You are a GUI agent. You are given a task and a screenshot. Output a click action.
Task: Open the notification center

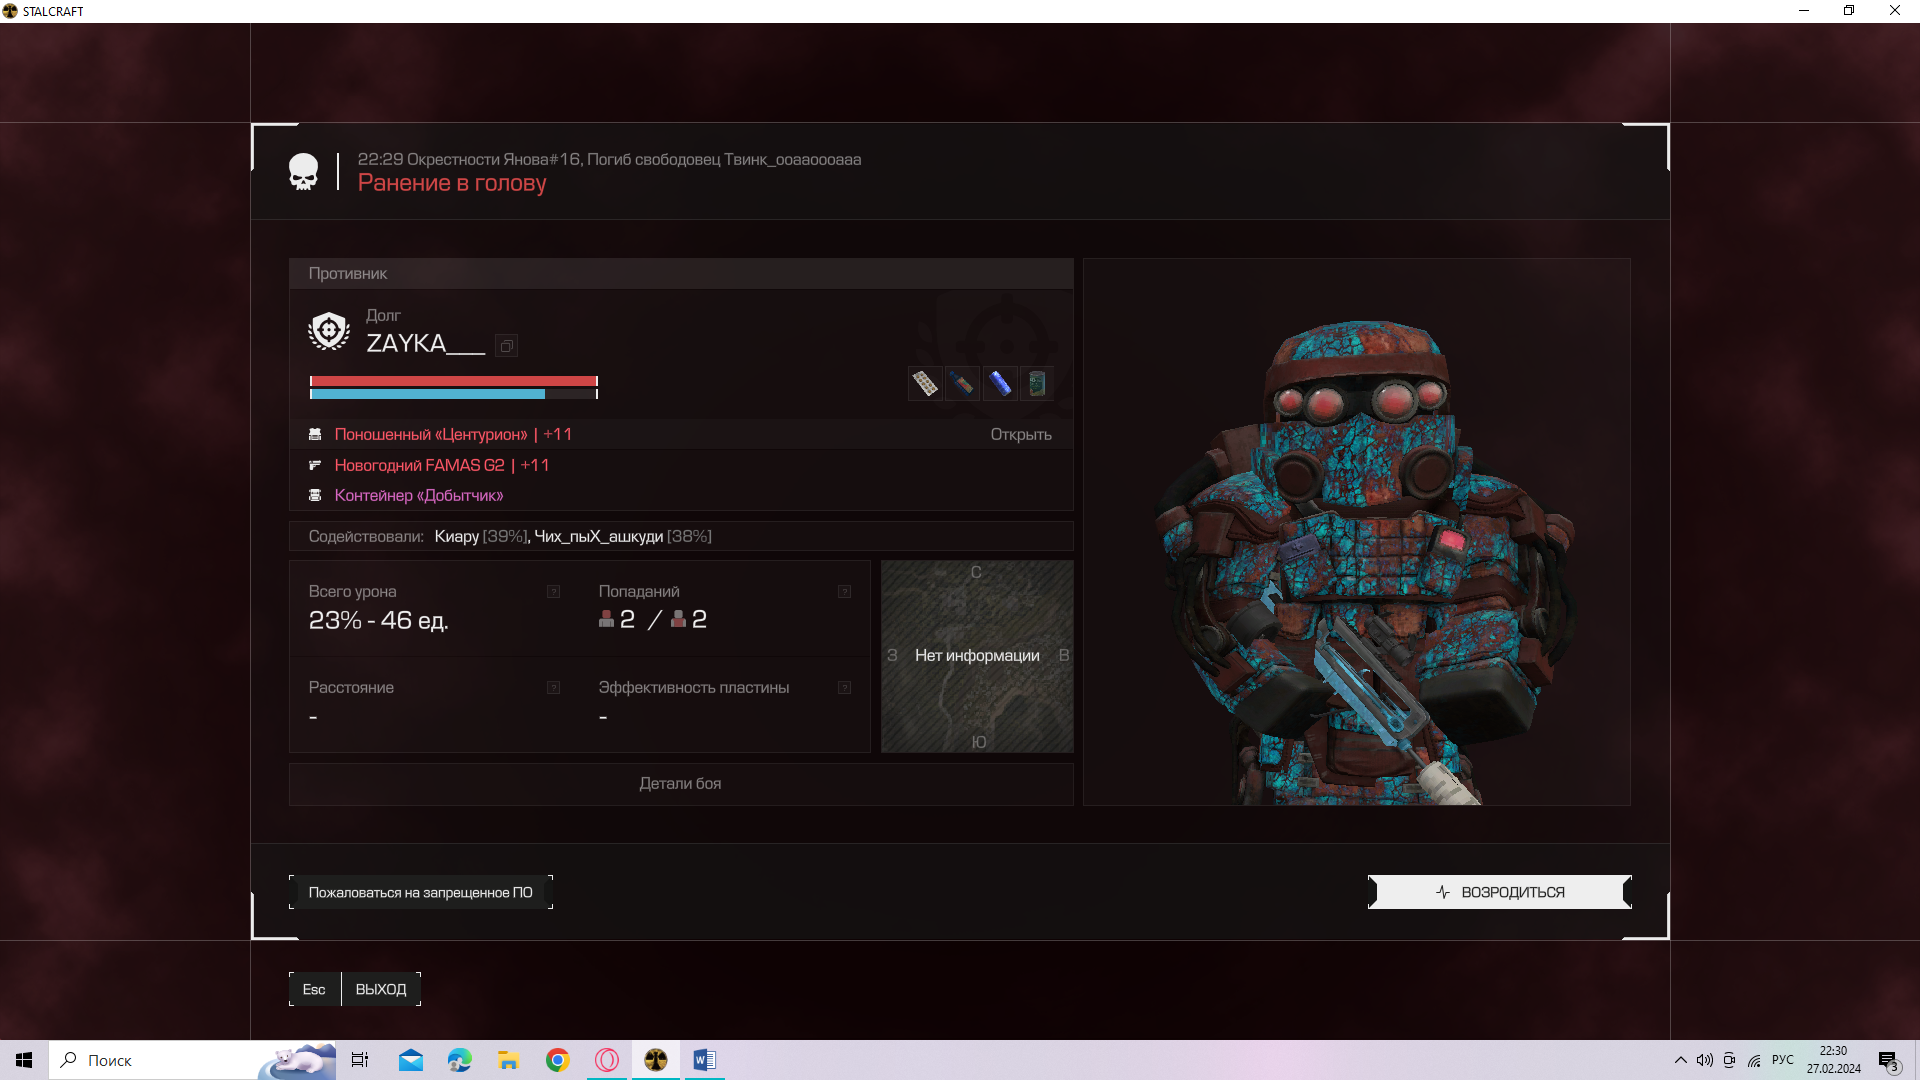tap(1888, 1060)
